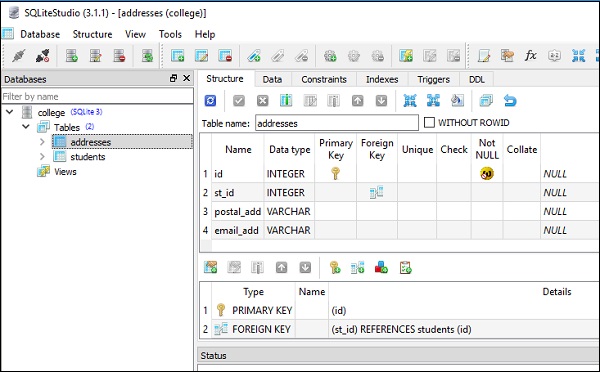This screenshot has height=372, width=600.
Task: Add table foreign key icon
Action: click(358, 268)
